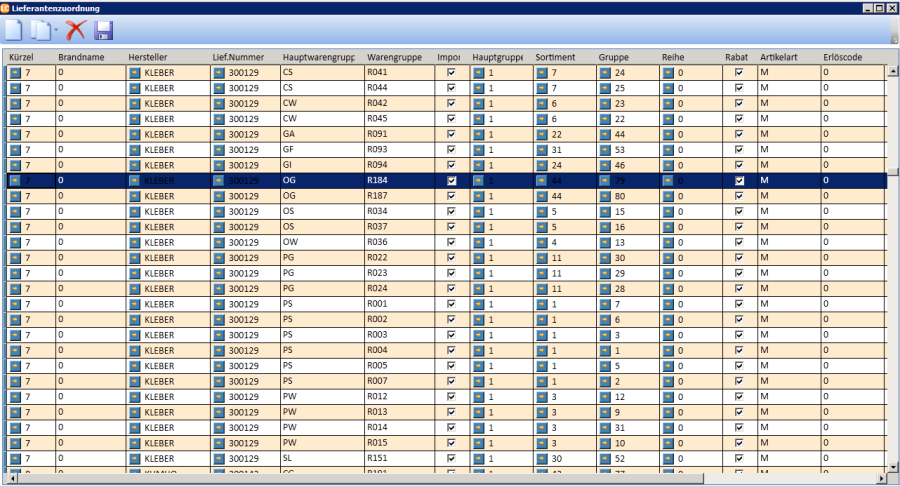Click the red X delete icon
900x487 pixels.
75,30
